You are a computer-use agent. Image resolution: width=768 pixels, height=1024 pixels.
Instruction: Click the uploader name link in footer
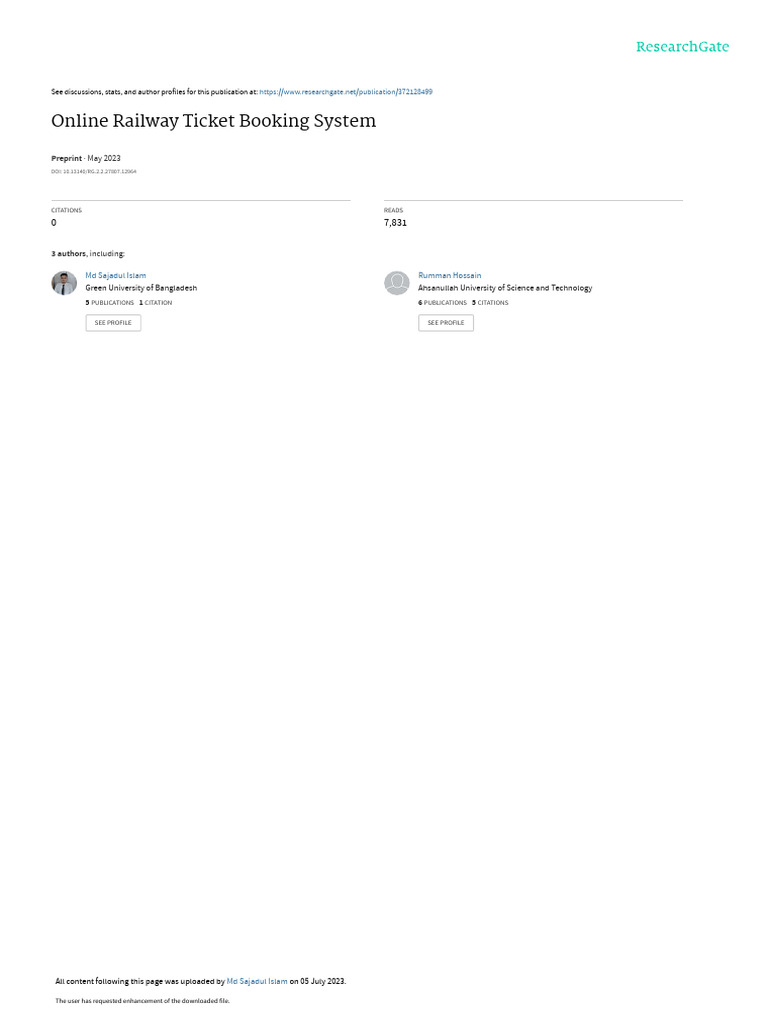coord(257,981)
